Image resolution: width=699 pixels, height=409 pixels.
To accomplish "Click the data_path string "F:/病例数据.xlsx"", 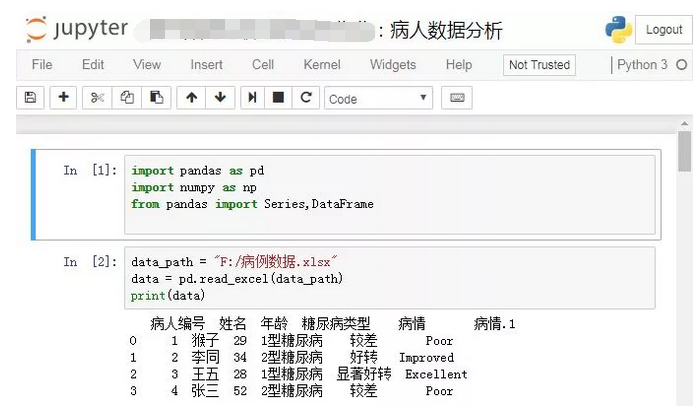I will click(275, 261).
